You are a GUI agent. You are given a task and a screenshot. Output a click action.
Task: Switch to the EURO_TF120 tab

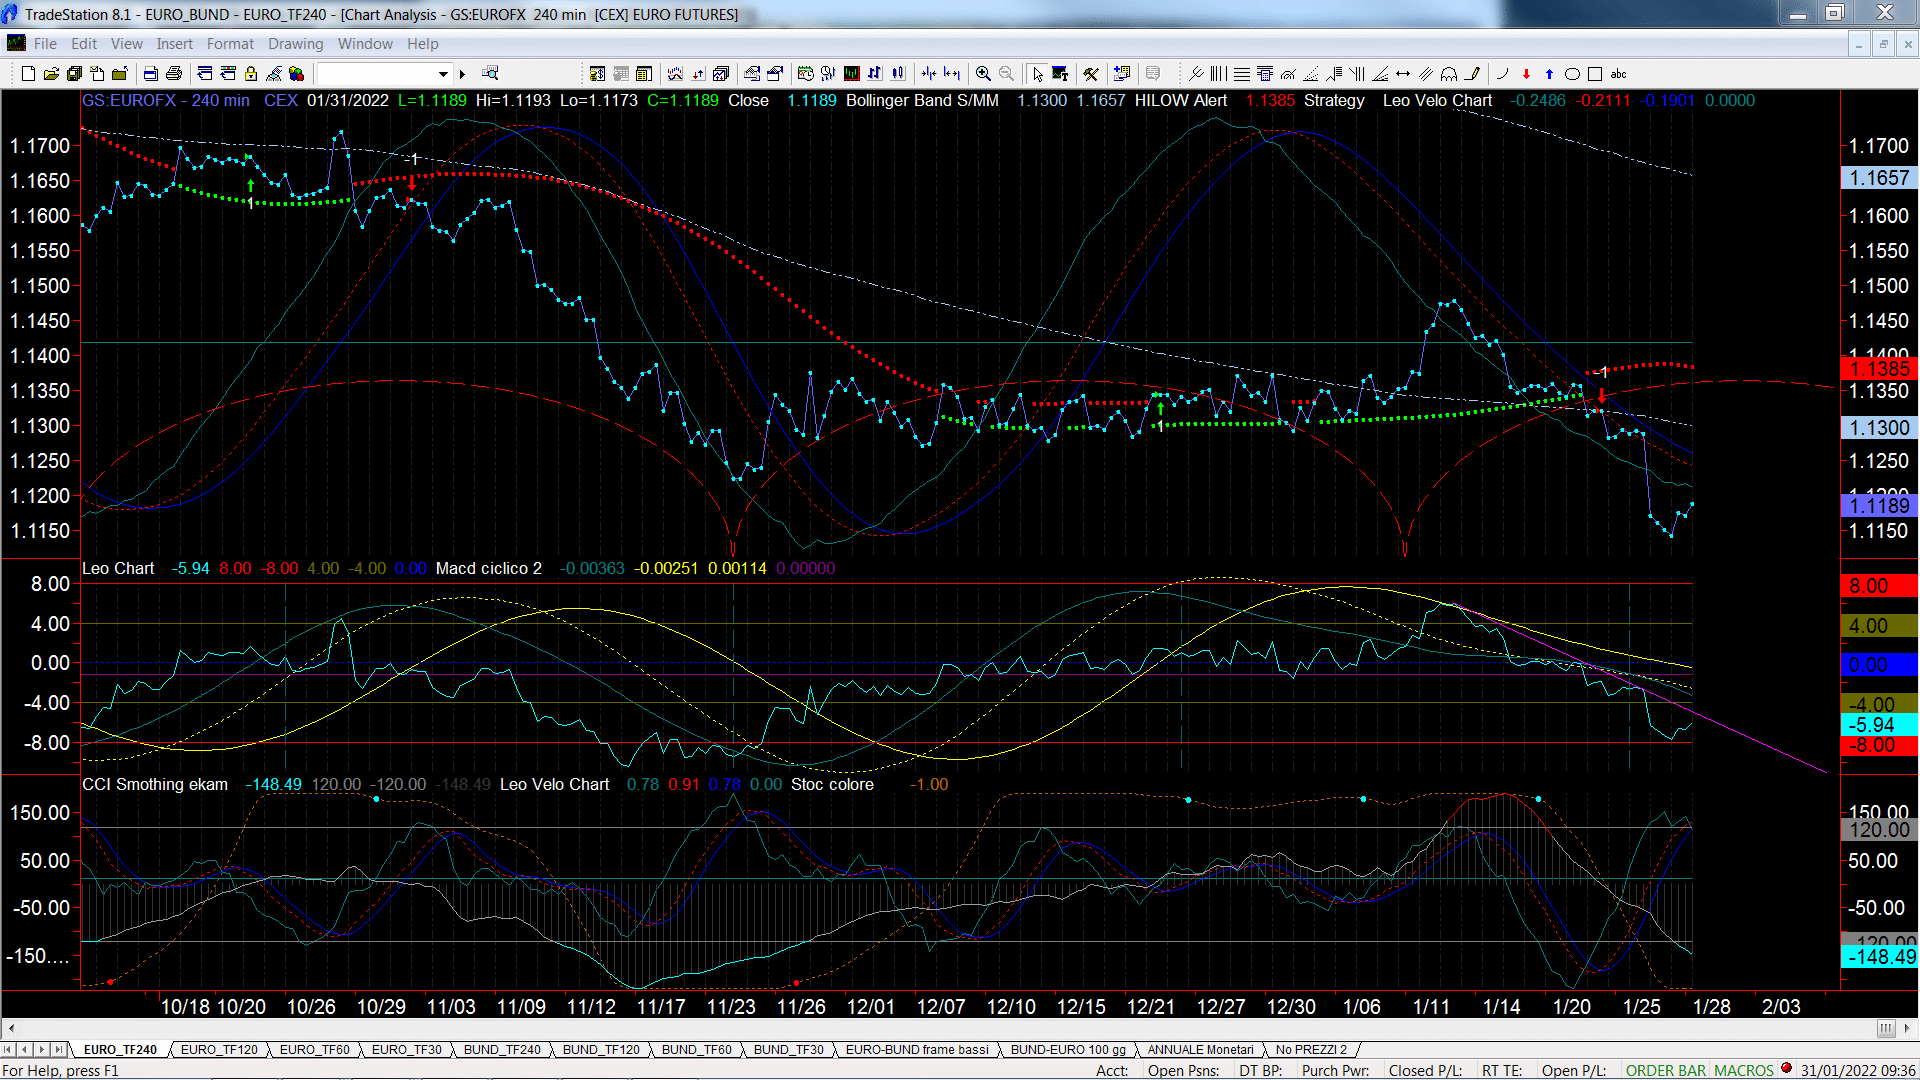click(219, 1049)
